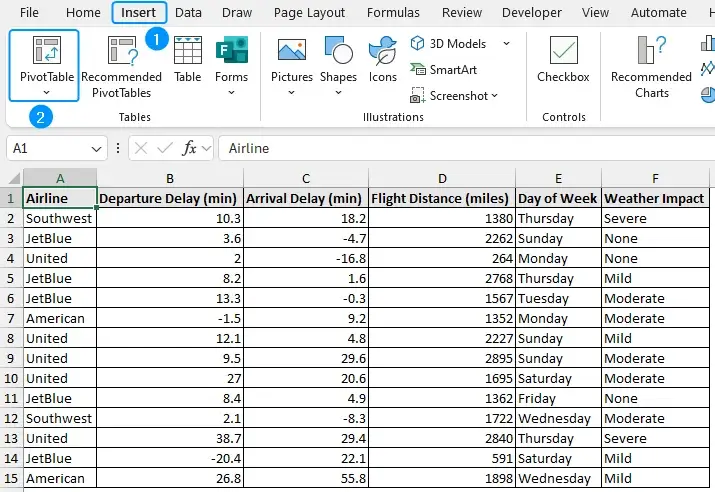Click the Flight Distance (miles) header cell
The image size is (715, 492).
[442, 198]
